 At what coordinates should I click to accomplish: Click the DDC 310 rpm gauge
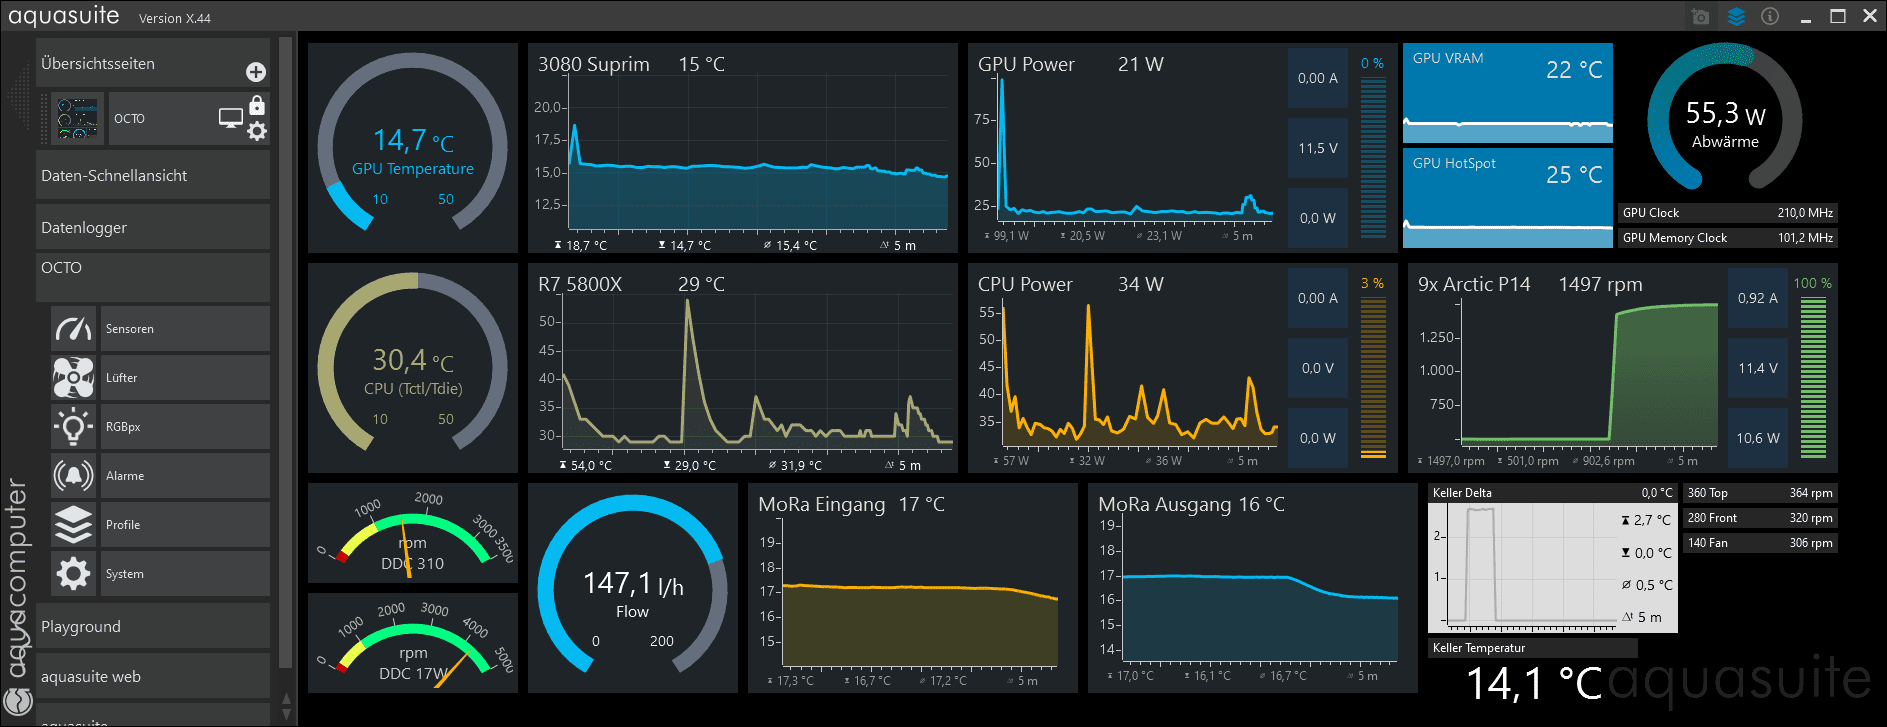(413, 533)
